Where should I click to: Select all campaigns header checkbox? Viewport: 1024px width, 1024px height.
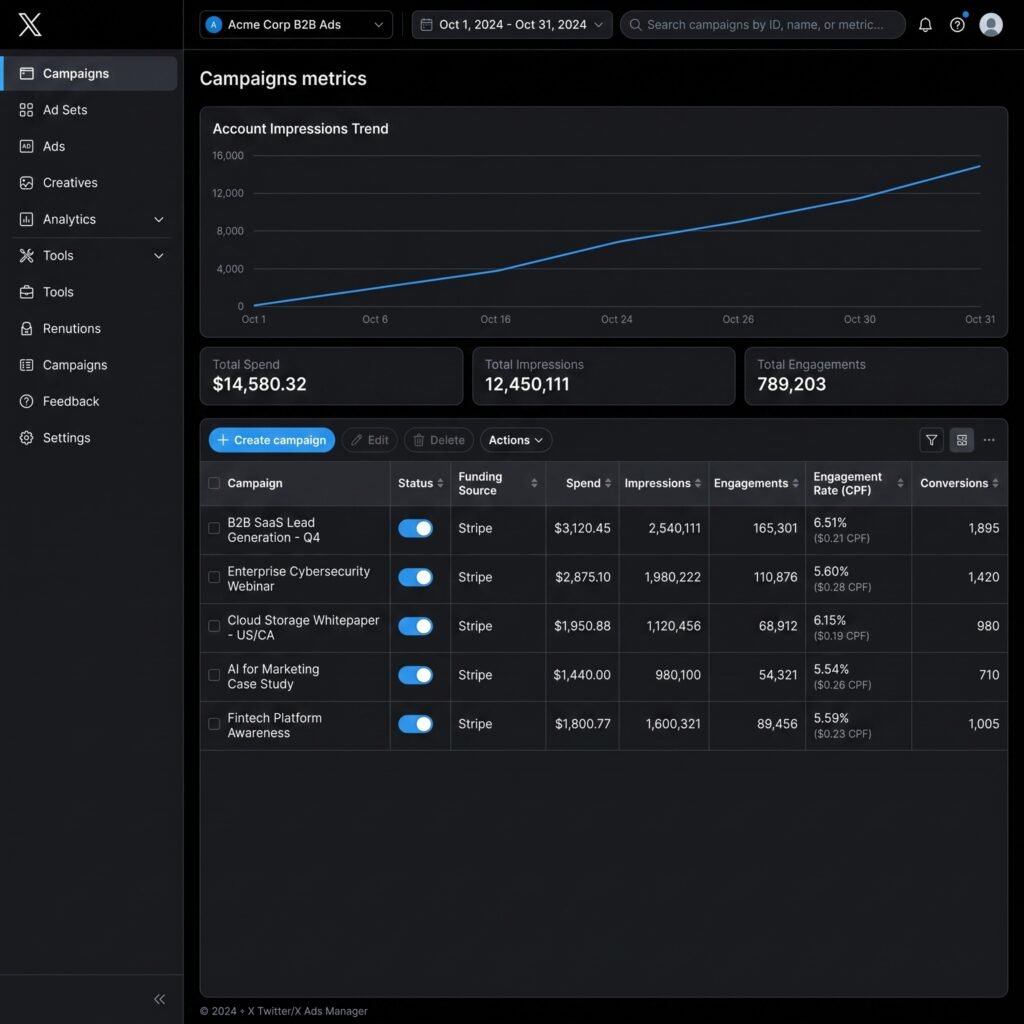214,483
